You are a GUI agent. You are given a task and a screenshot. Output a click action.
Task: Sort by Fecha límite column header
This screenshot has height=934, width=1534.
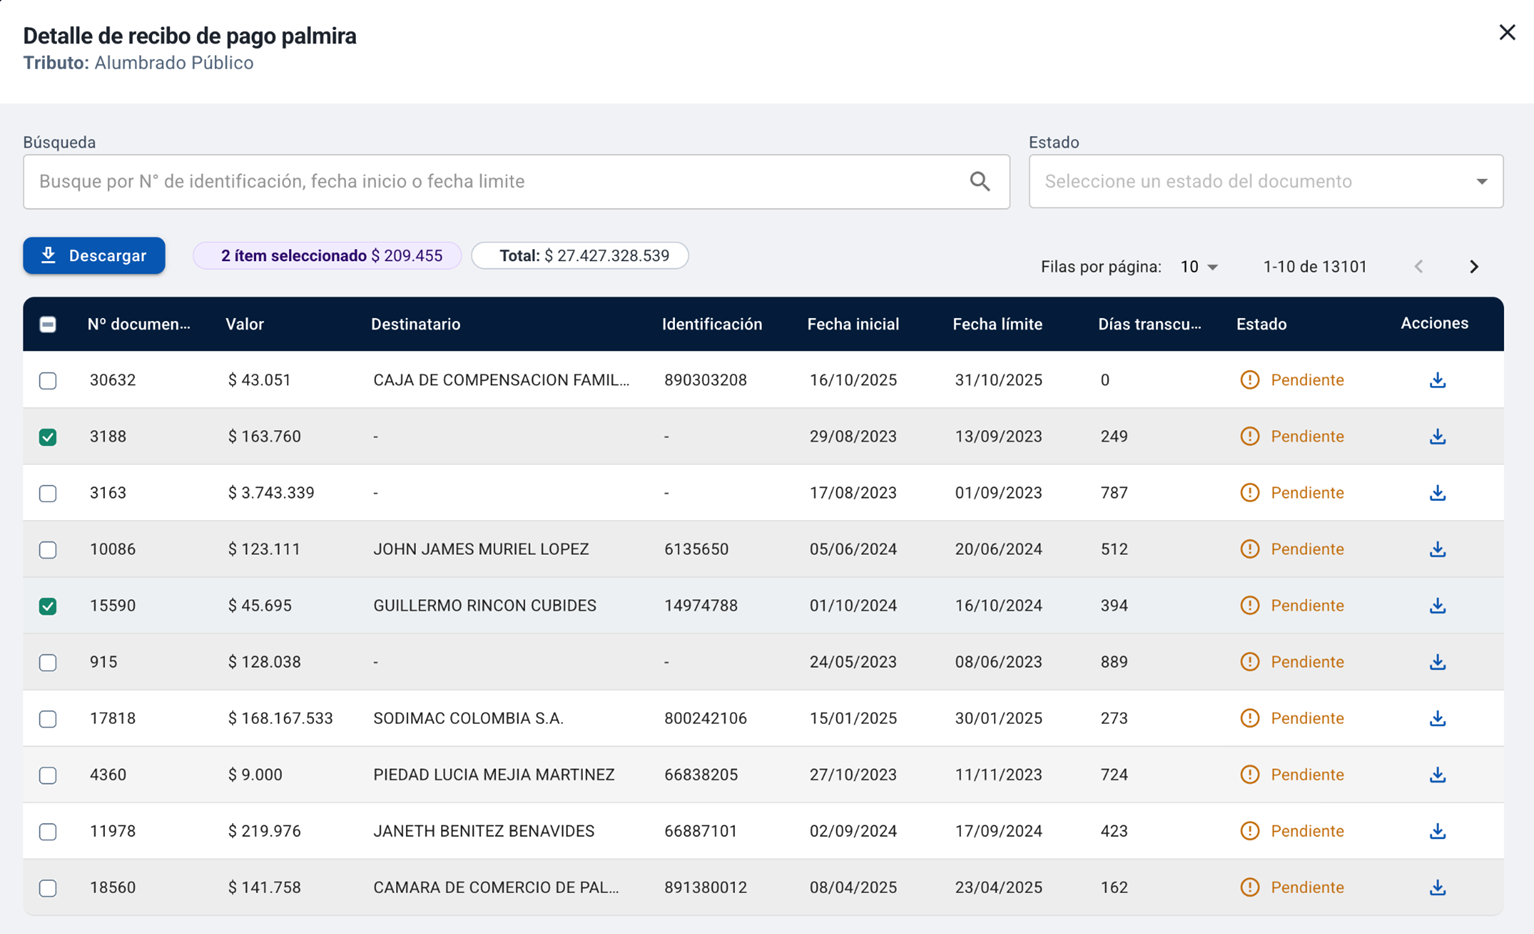coord(997,324)
